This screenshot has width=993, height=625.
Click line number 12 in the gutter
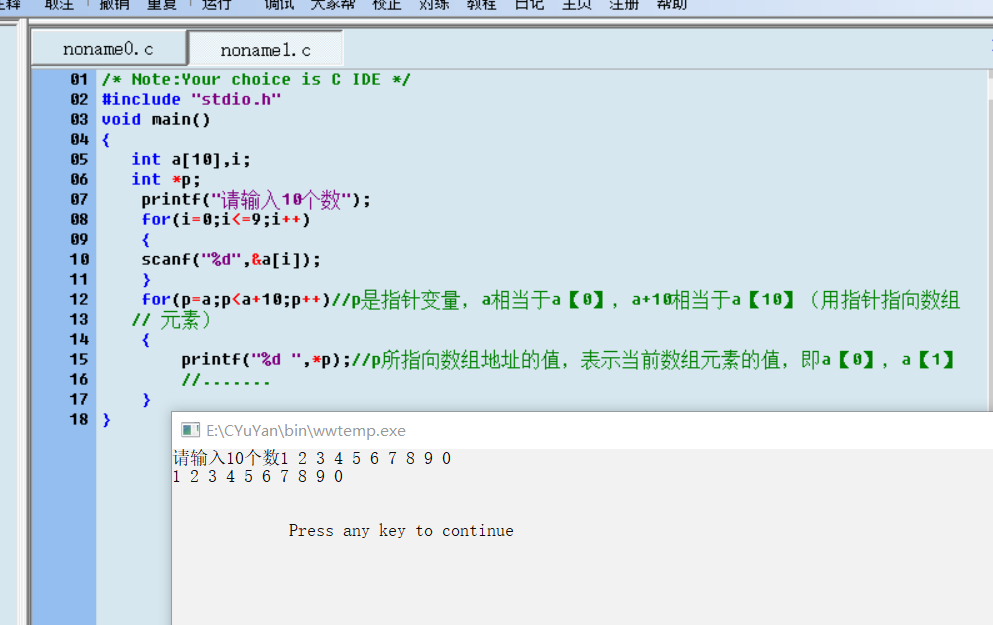point(79,299)
